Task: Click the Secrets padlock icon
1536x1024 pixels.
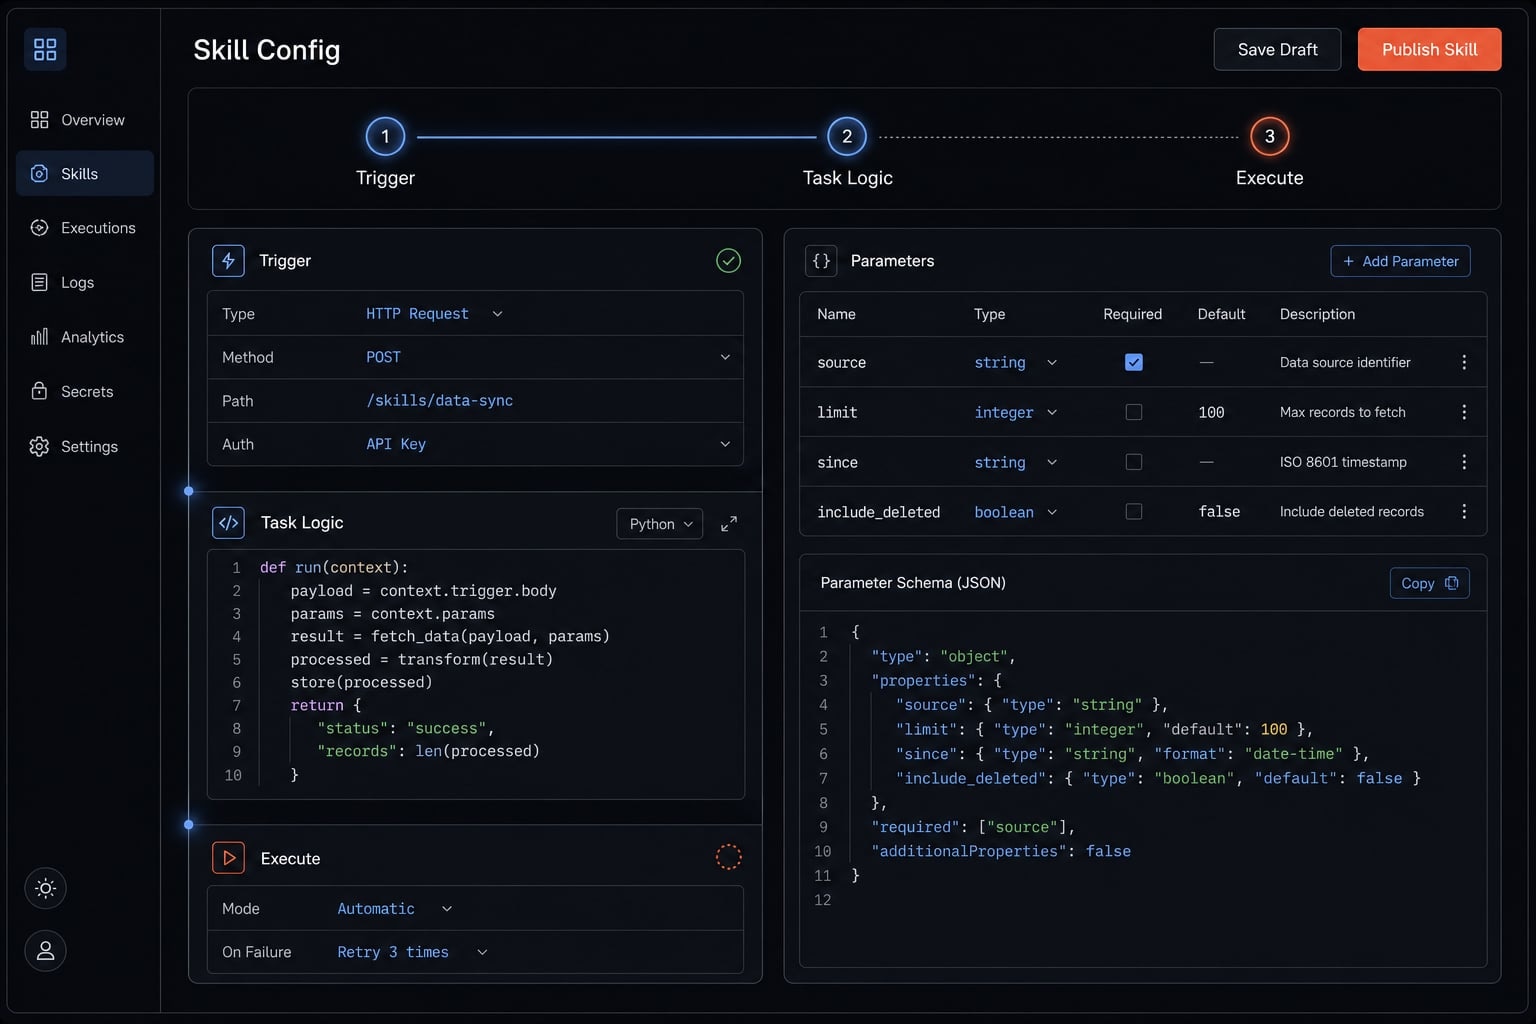Action: [x=39, y=391]
